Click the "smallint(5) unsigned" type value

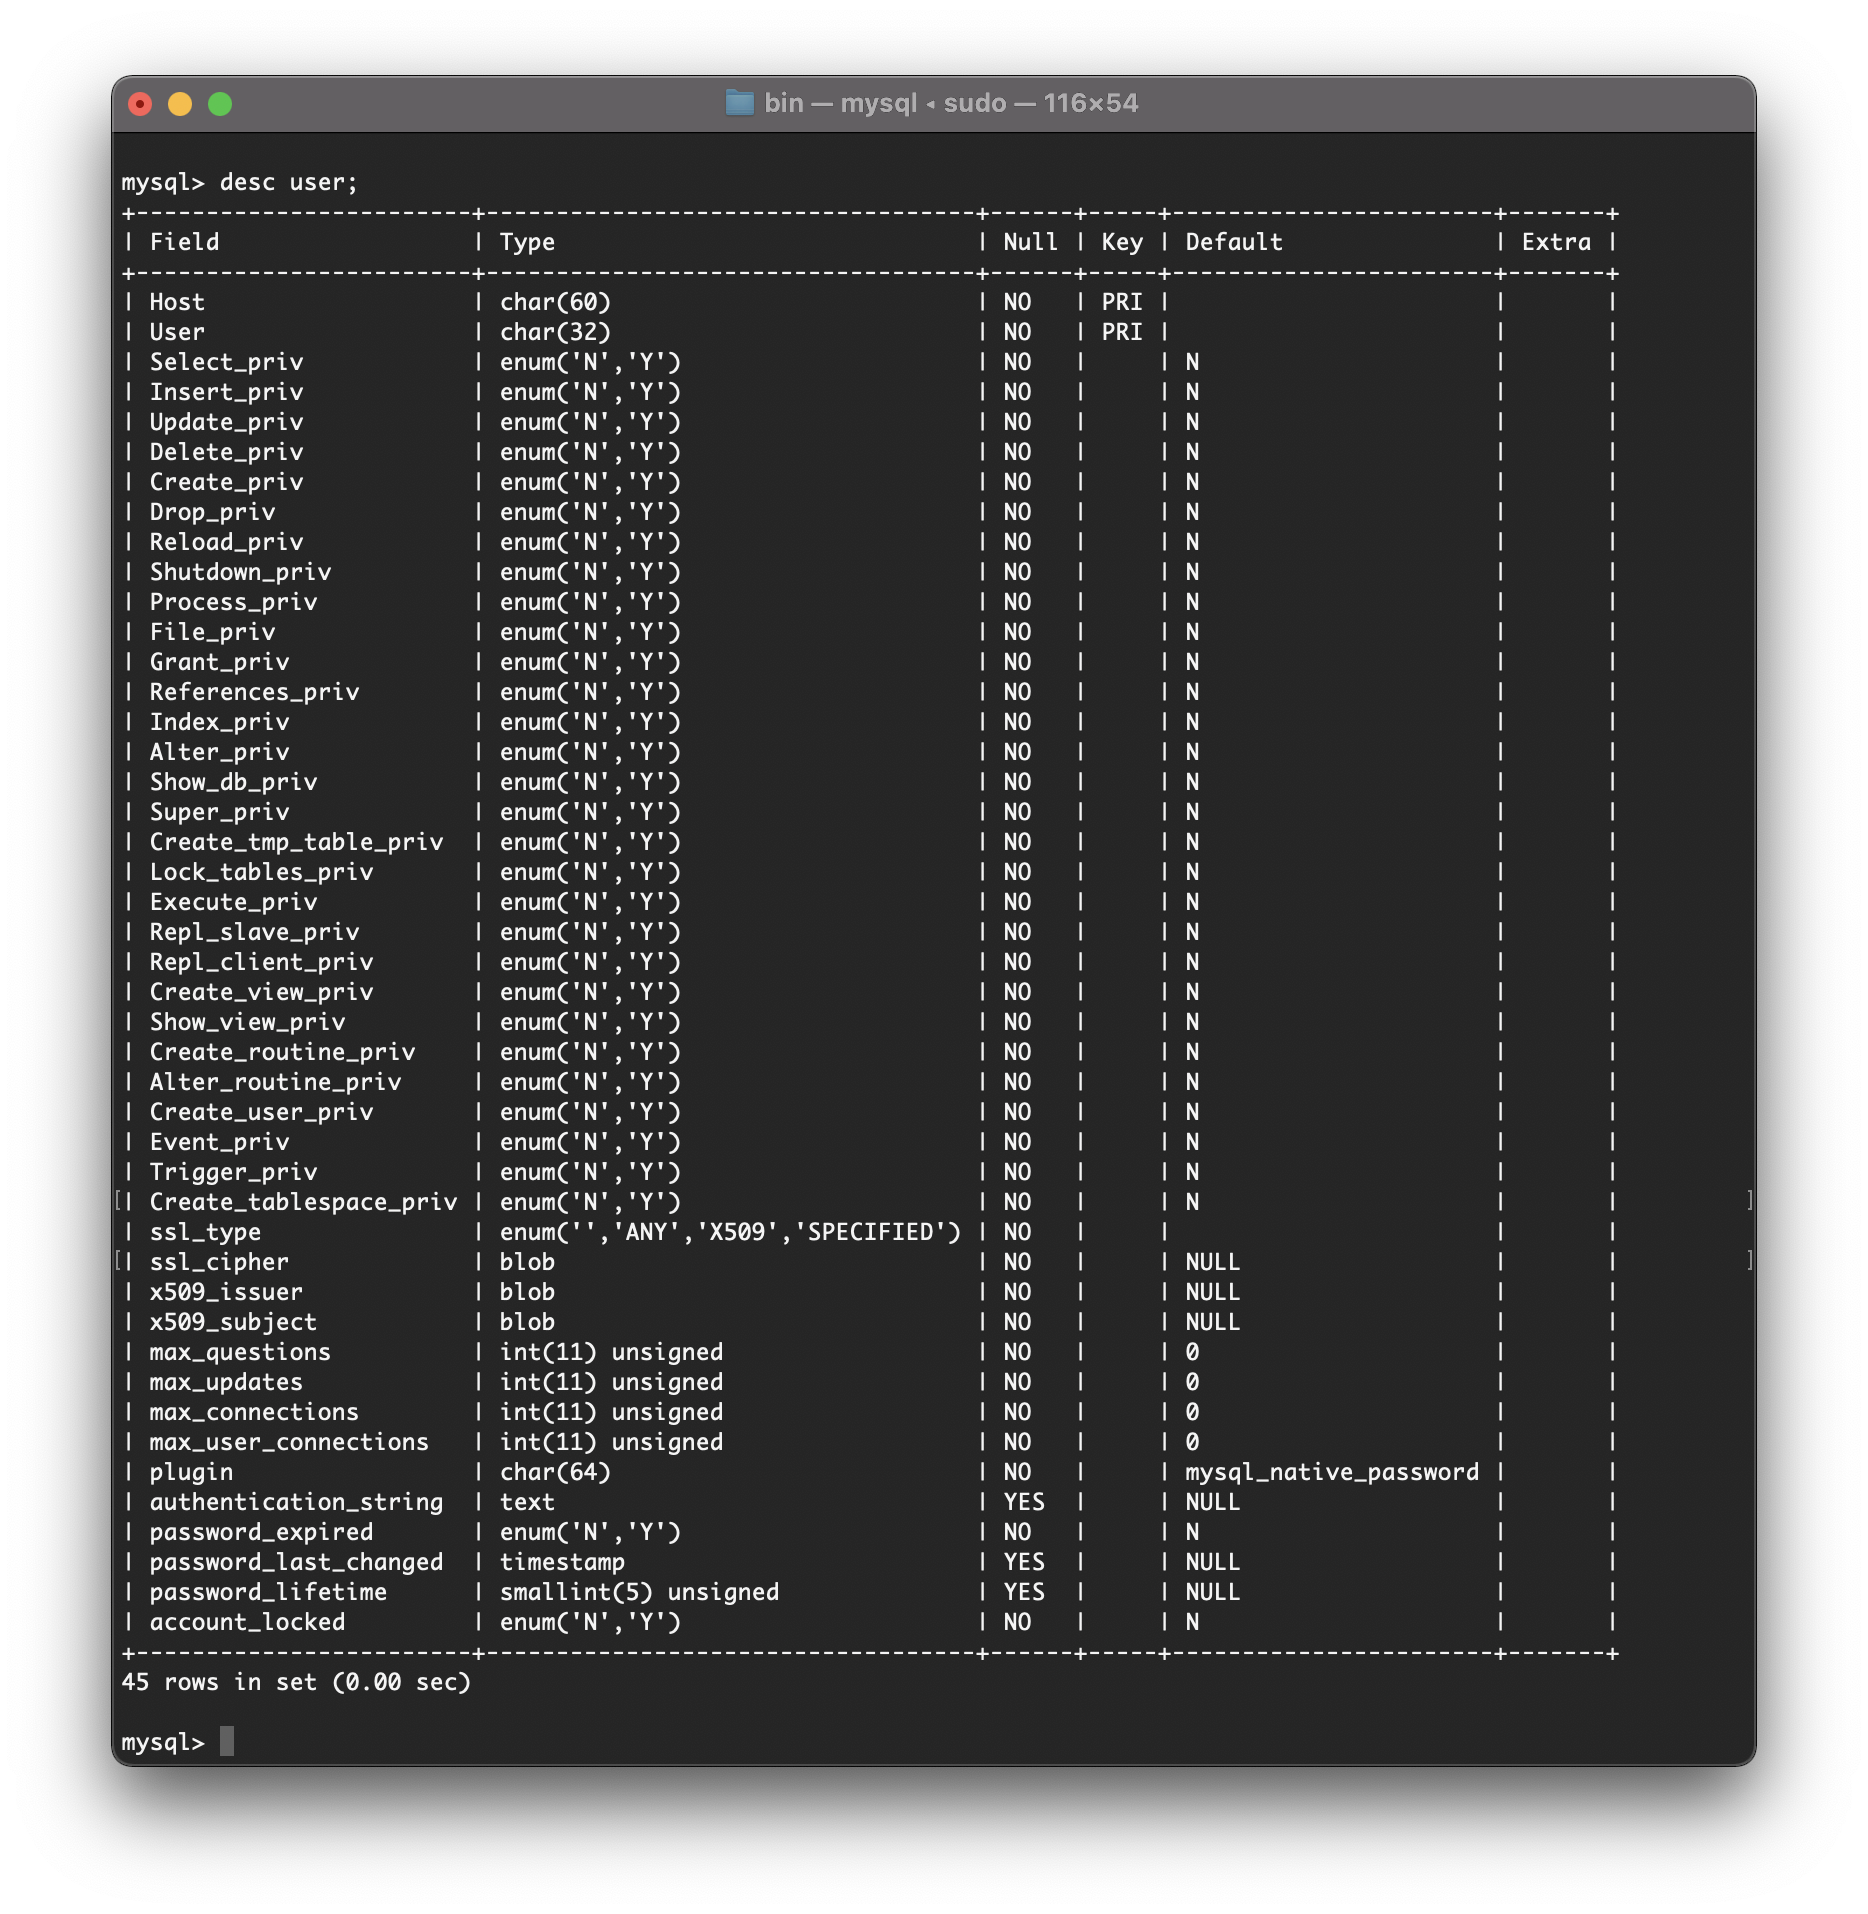(x=640, y=1592)
